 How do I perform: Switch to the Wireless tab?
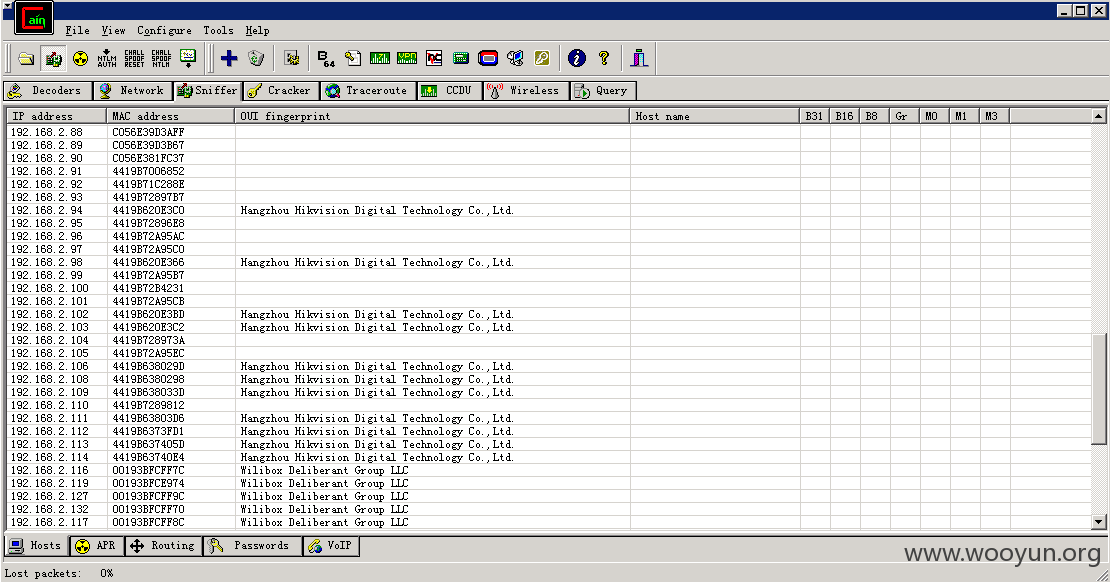coord(526,91)
